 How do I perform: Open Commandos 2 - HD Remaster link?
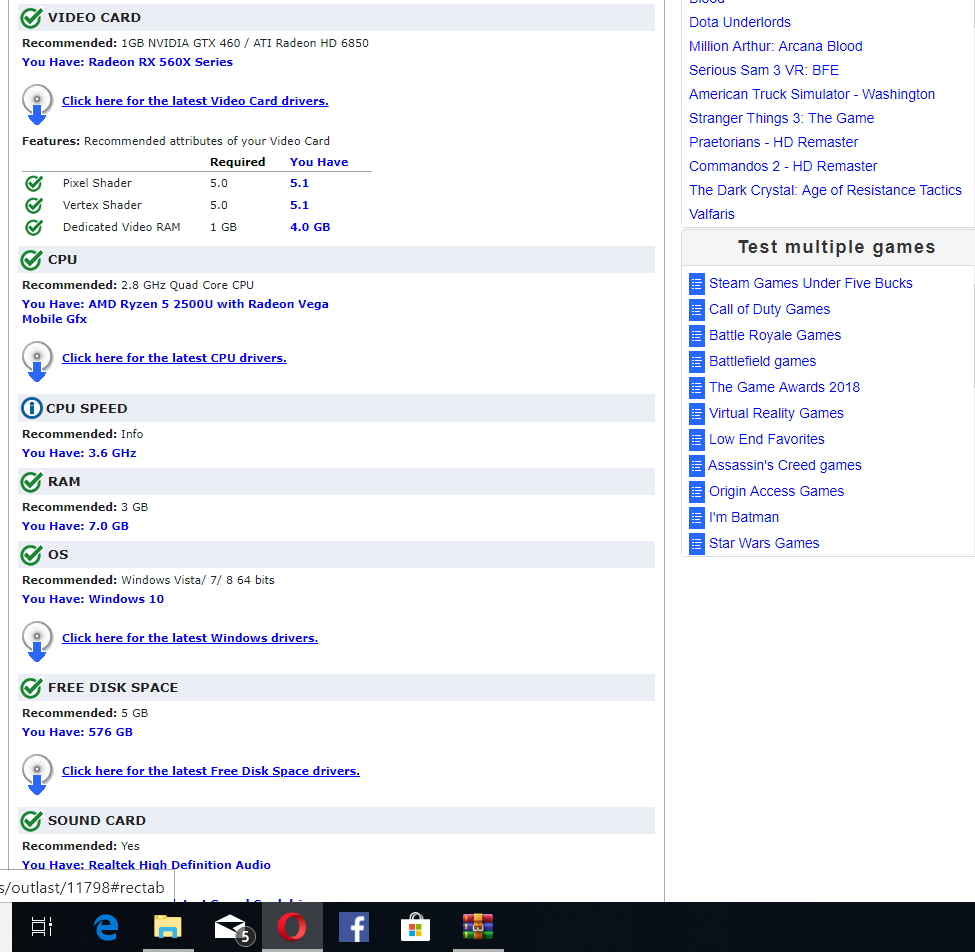783,166
